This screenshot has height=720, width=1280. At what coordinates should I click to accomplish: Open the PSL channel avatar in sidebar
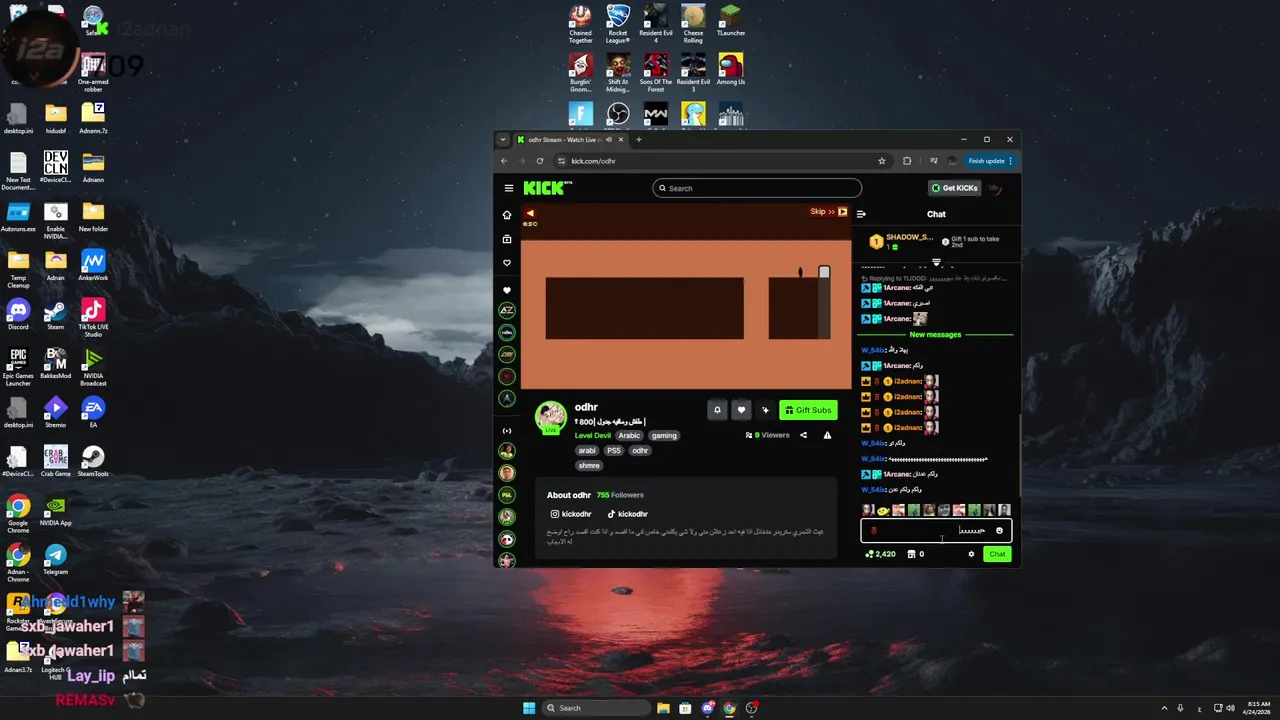[507, 495]
